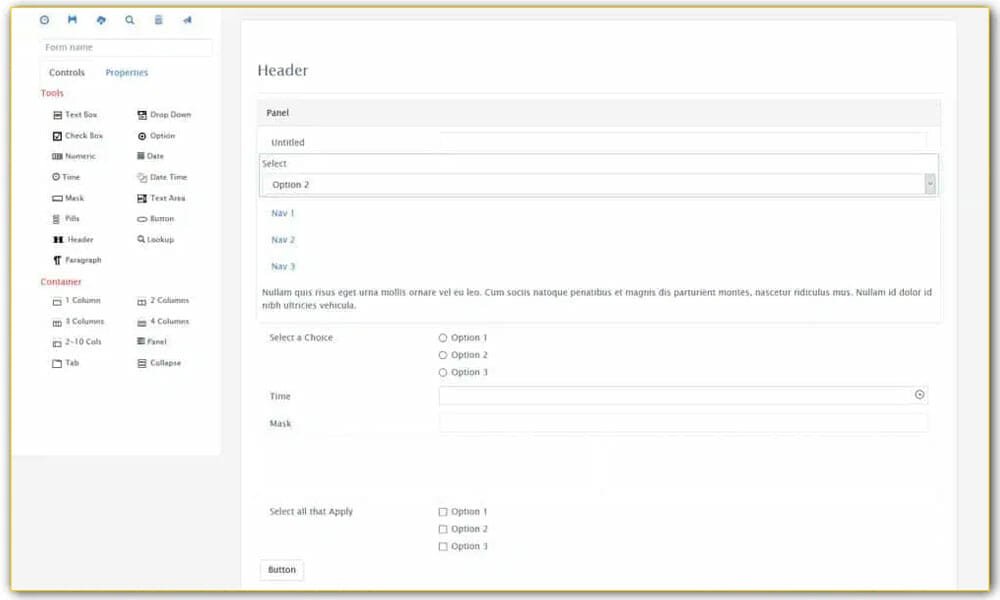The height and width of the screenshot is (600, 1000).
Task: Add a Date Time control
Action: [x=164, y=177]
